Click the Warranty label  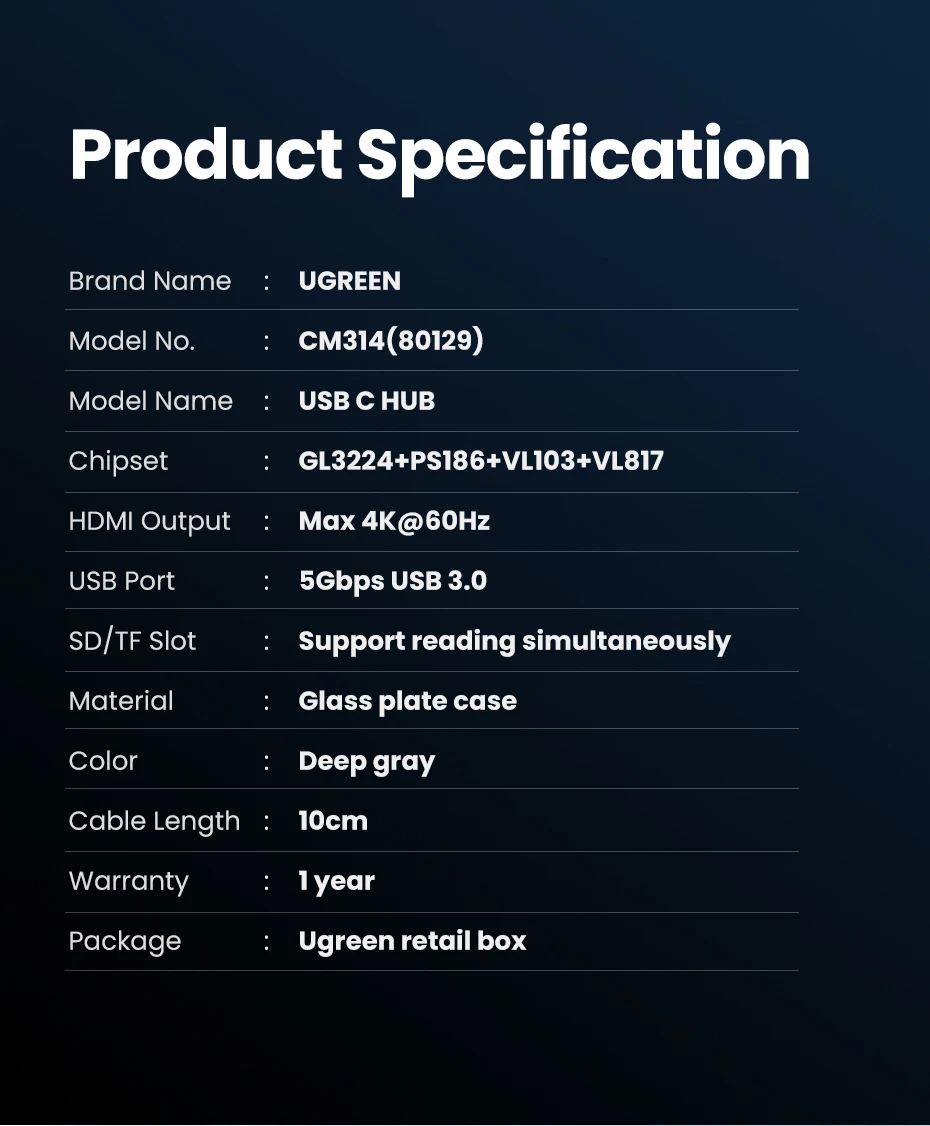click(x=129, y=881)
